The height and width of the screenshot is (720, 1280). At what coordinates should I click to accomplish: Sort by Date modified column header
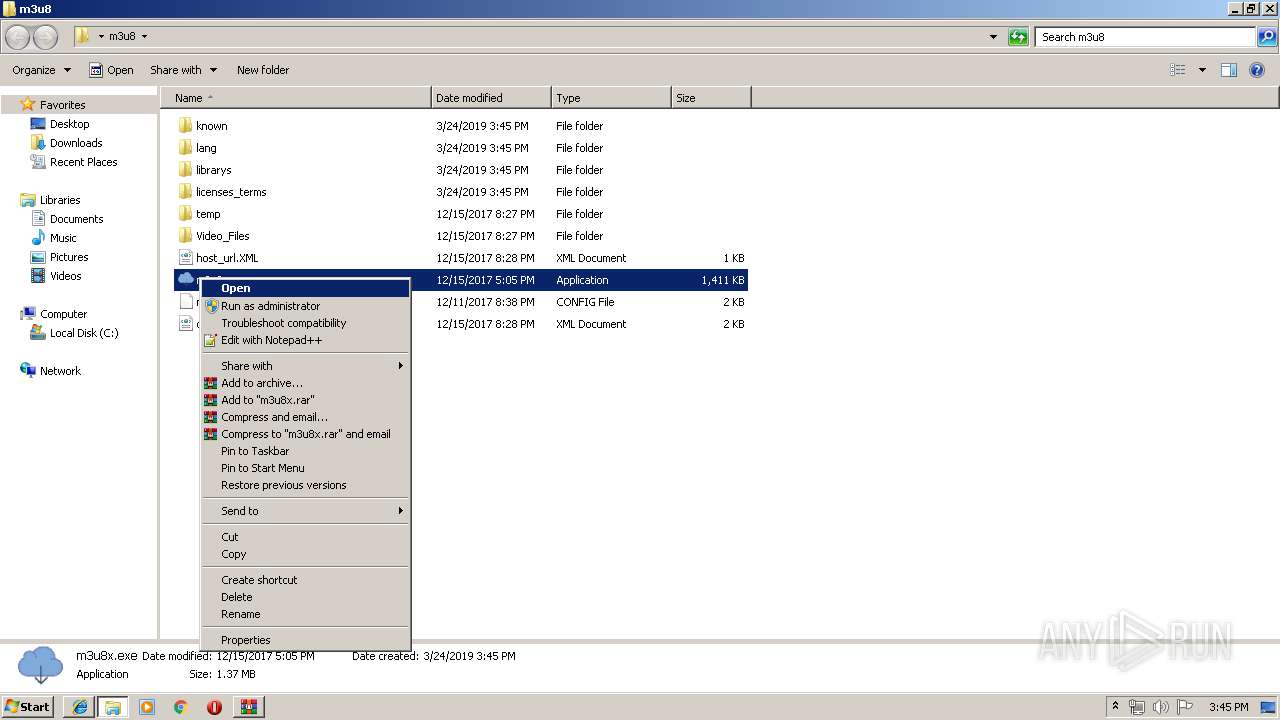[491, 98]
